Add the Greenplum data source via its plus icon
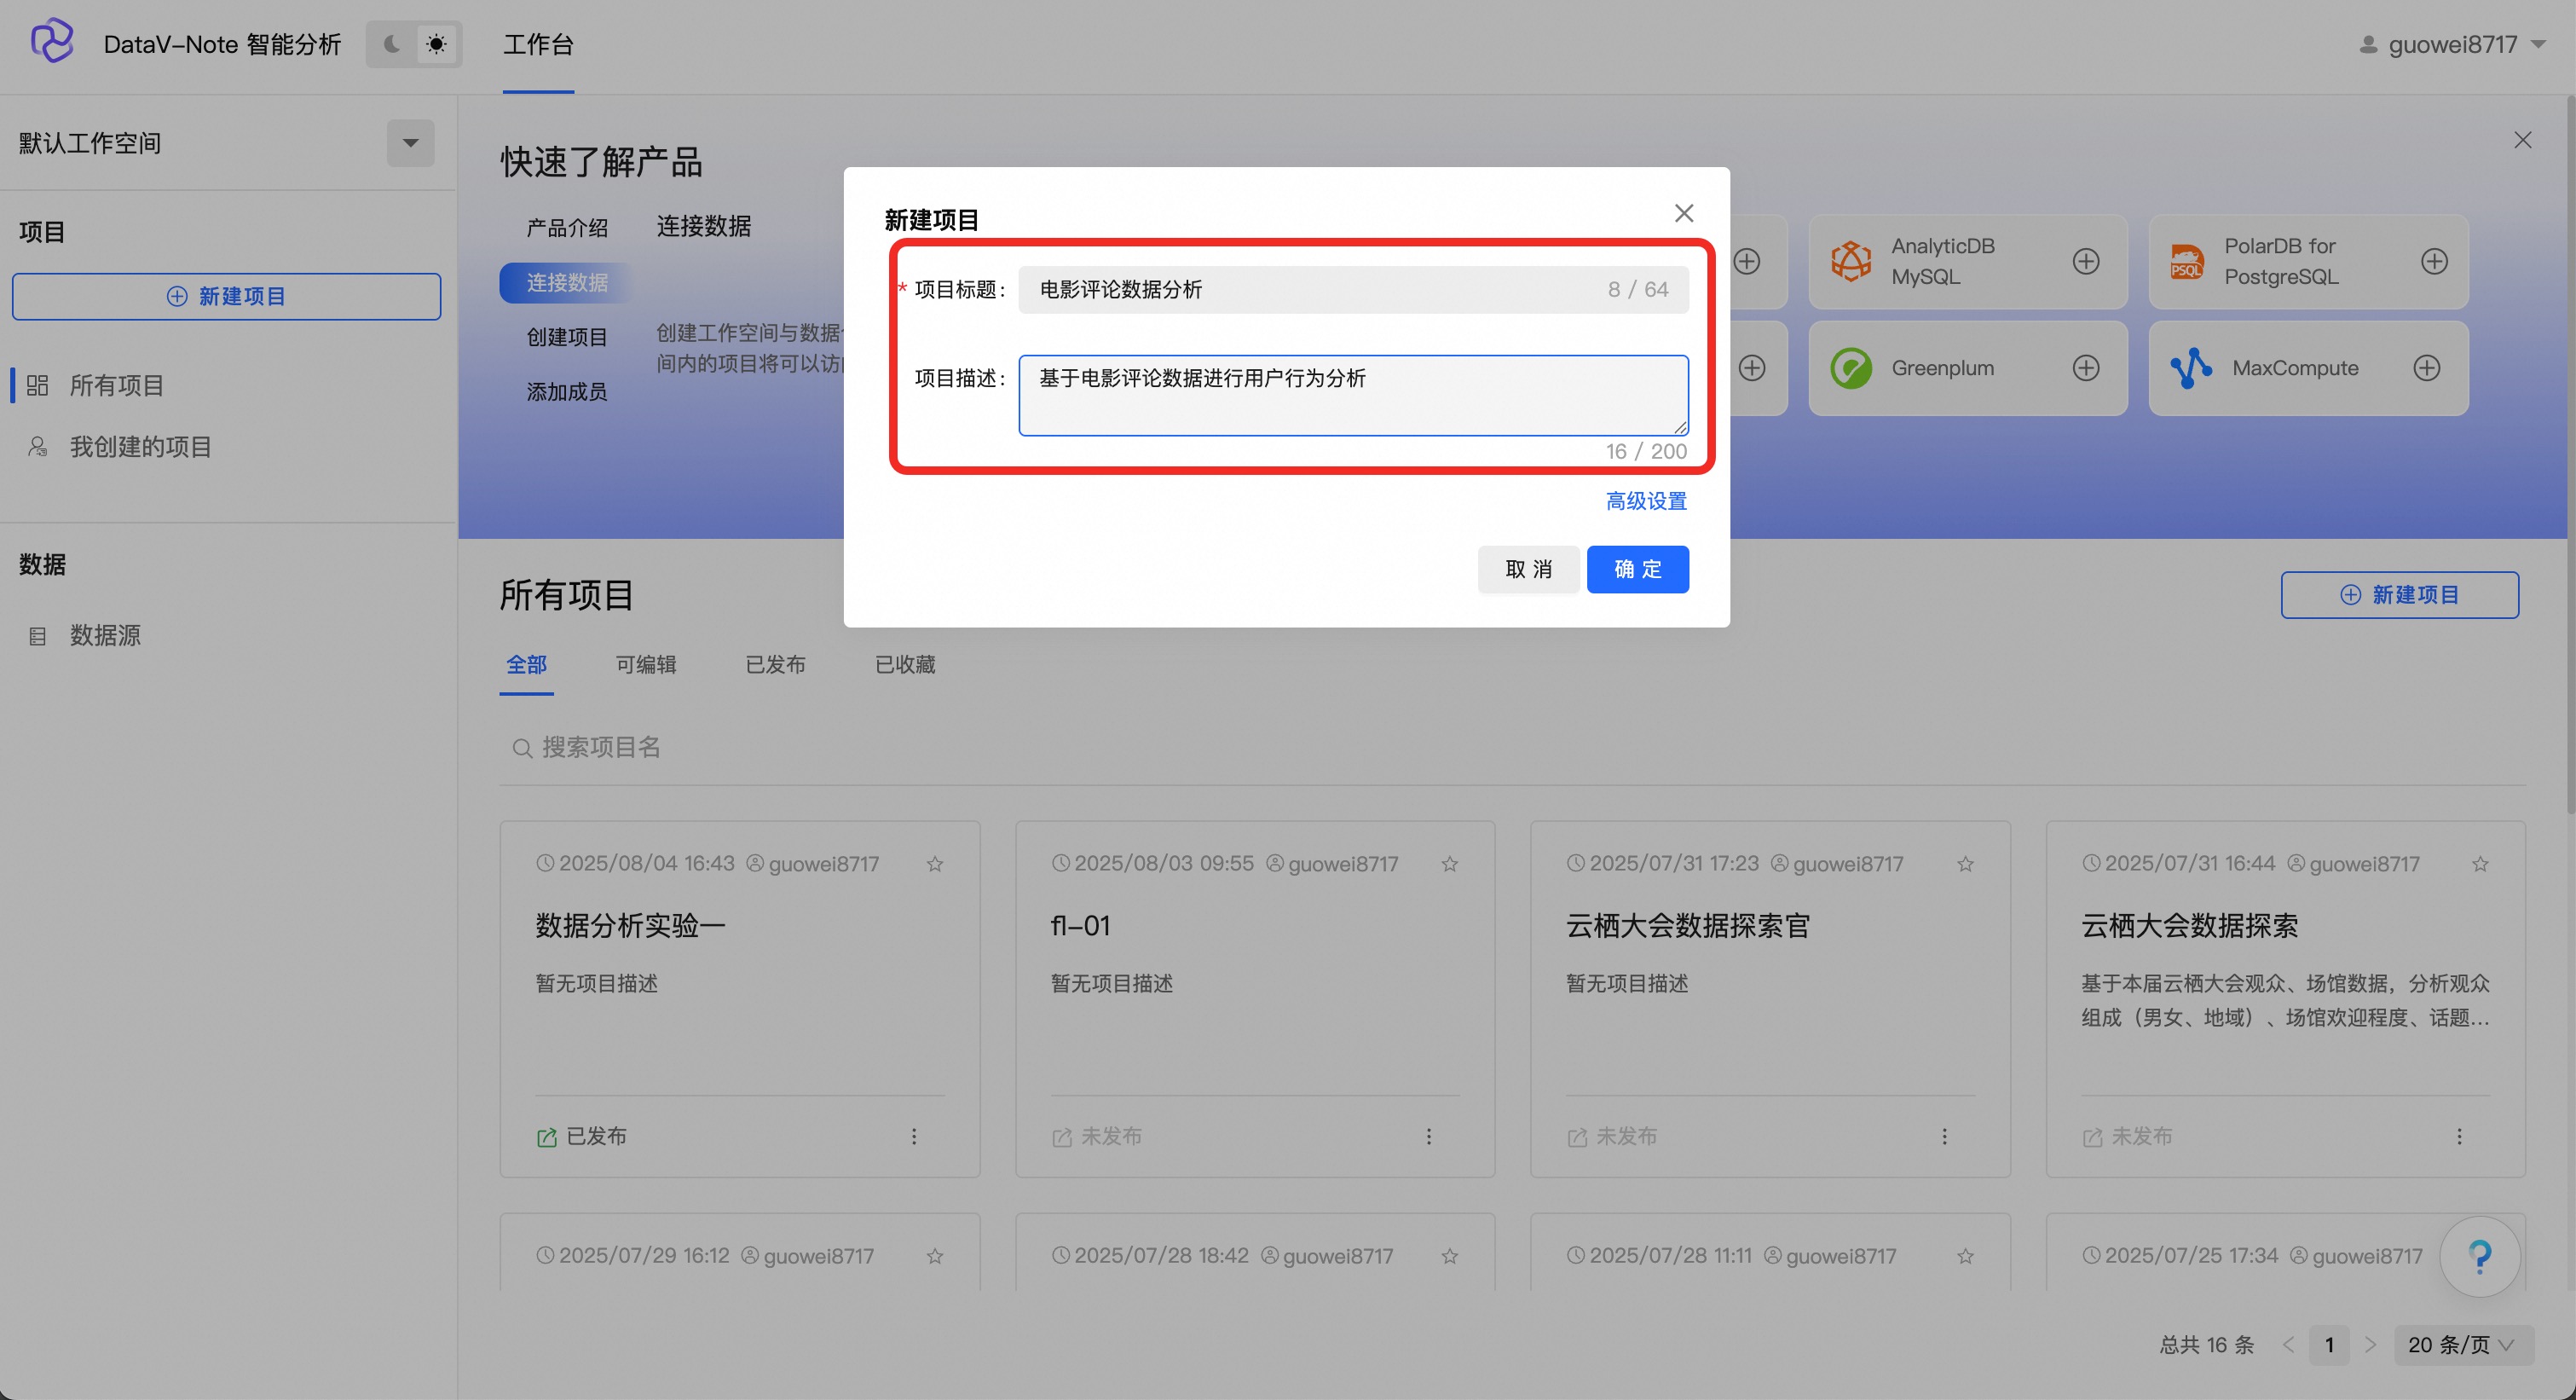Image resolution: width=2576 pixels, height=1400 pixels. click(2085, 368)
